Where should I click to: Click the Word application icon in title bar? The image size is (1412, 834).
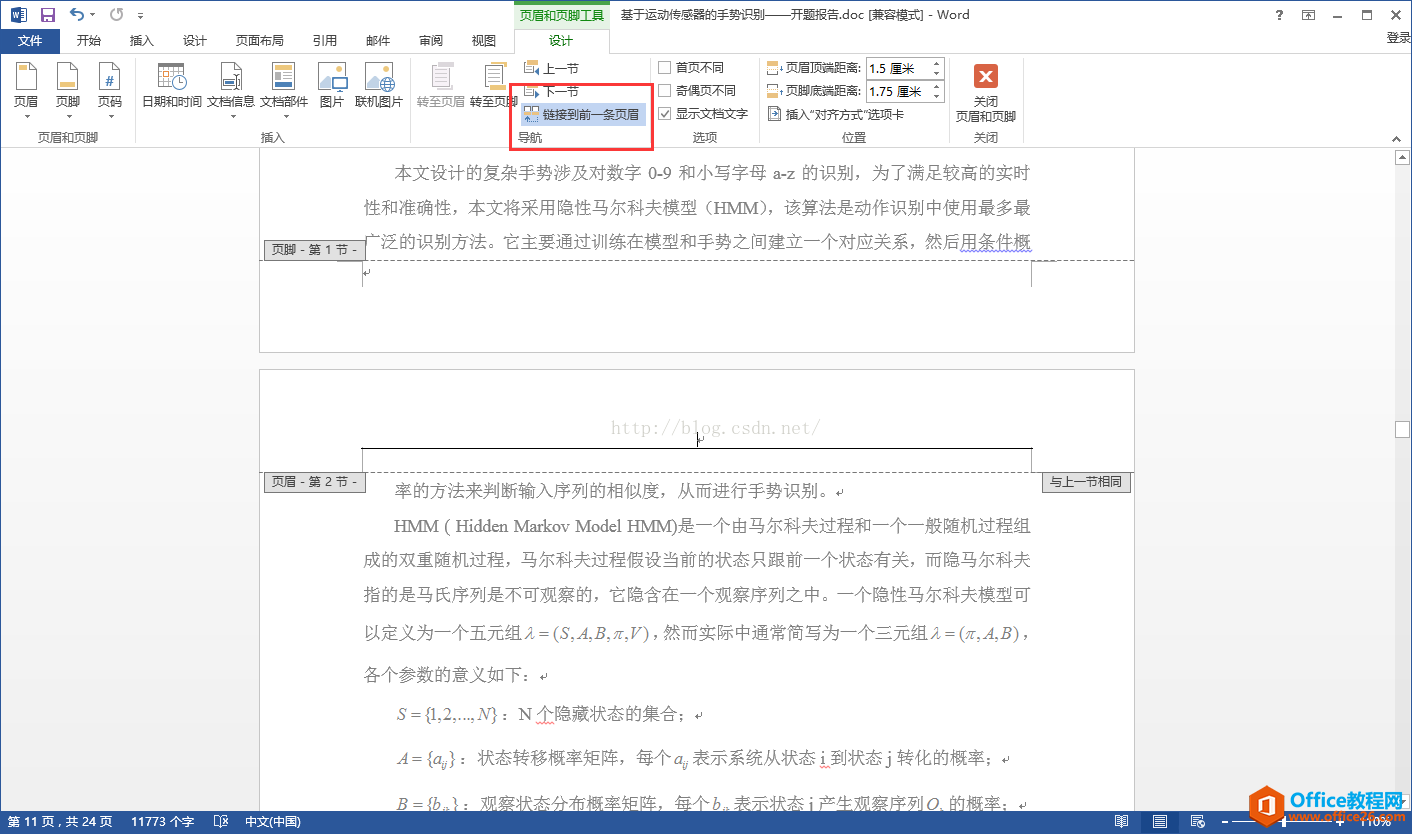19,15
